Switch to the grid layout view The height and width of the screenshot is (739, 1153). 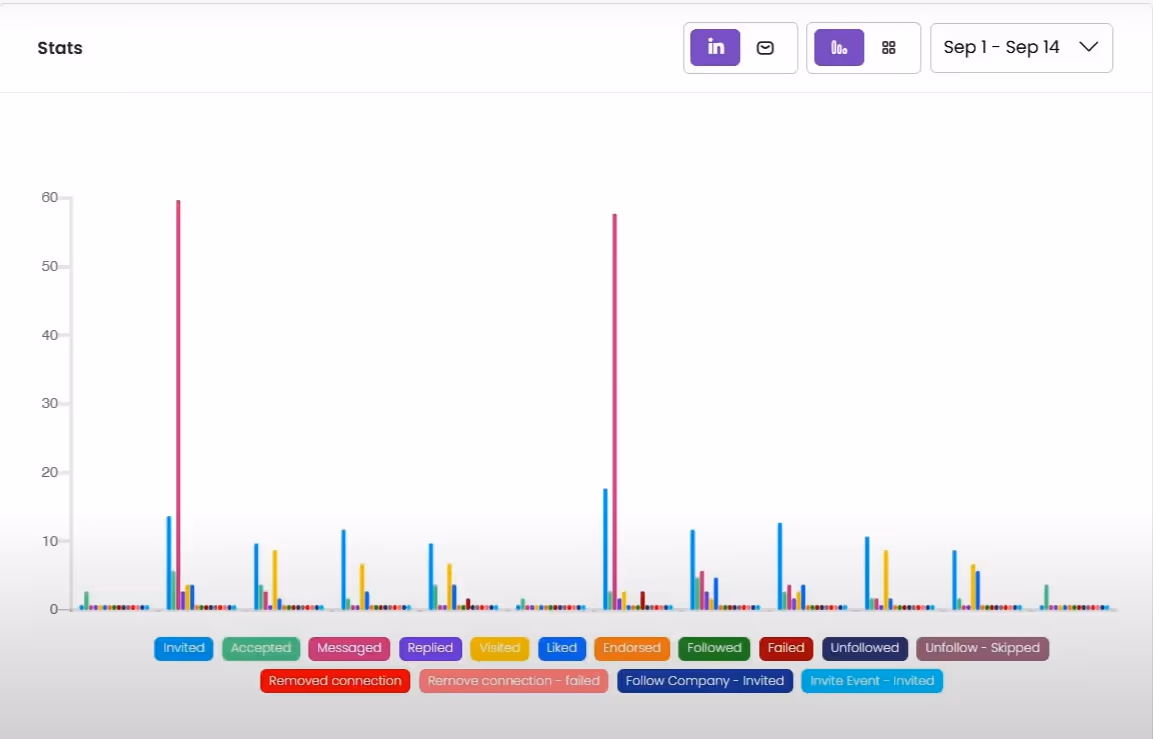point(889,47)
